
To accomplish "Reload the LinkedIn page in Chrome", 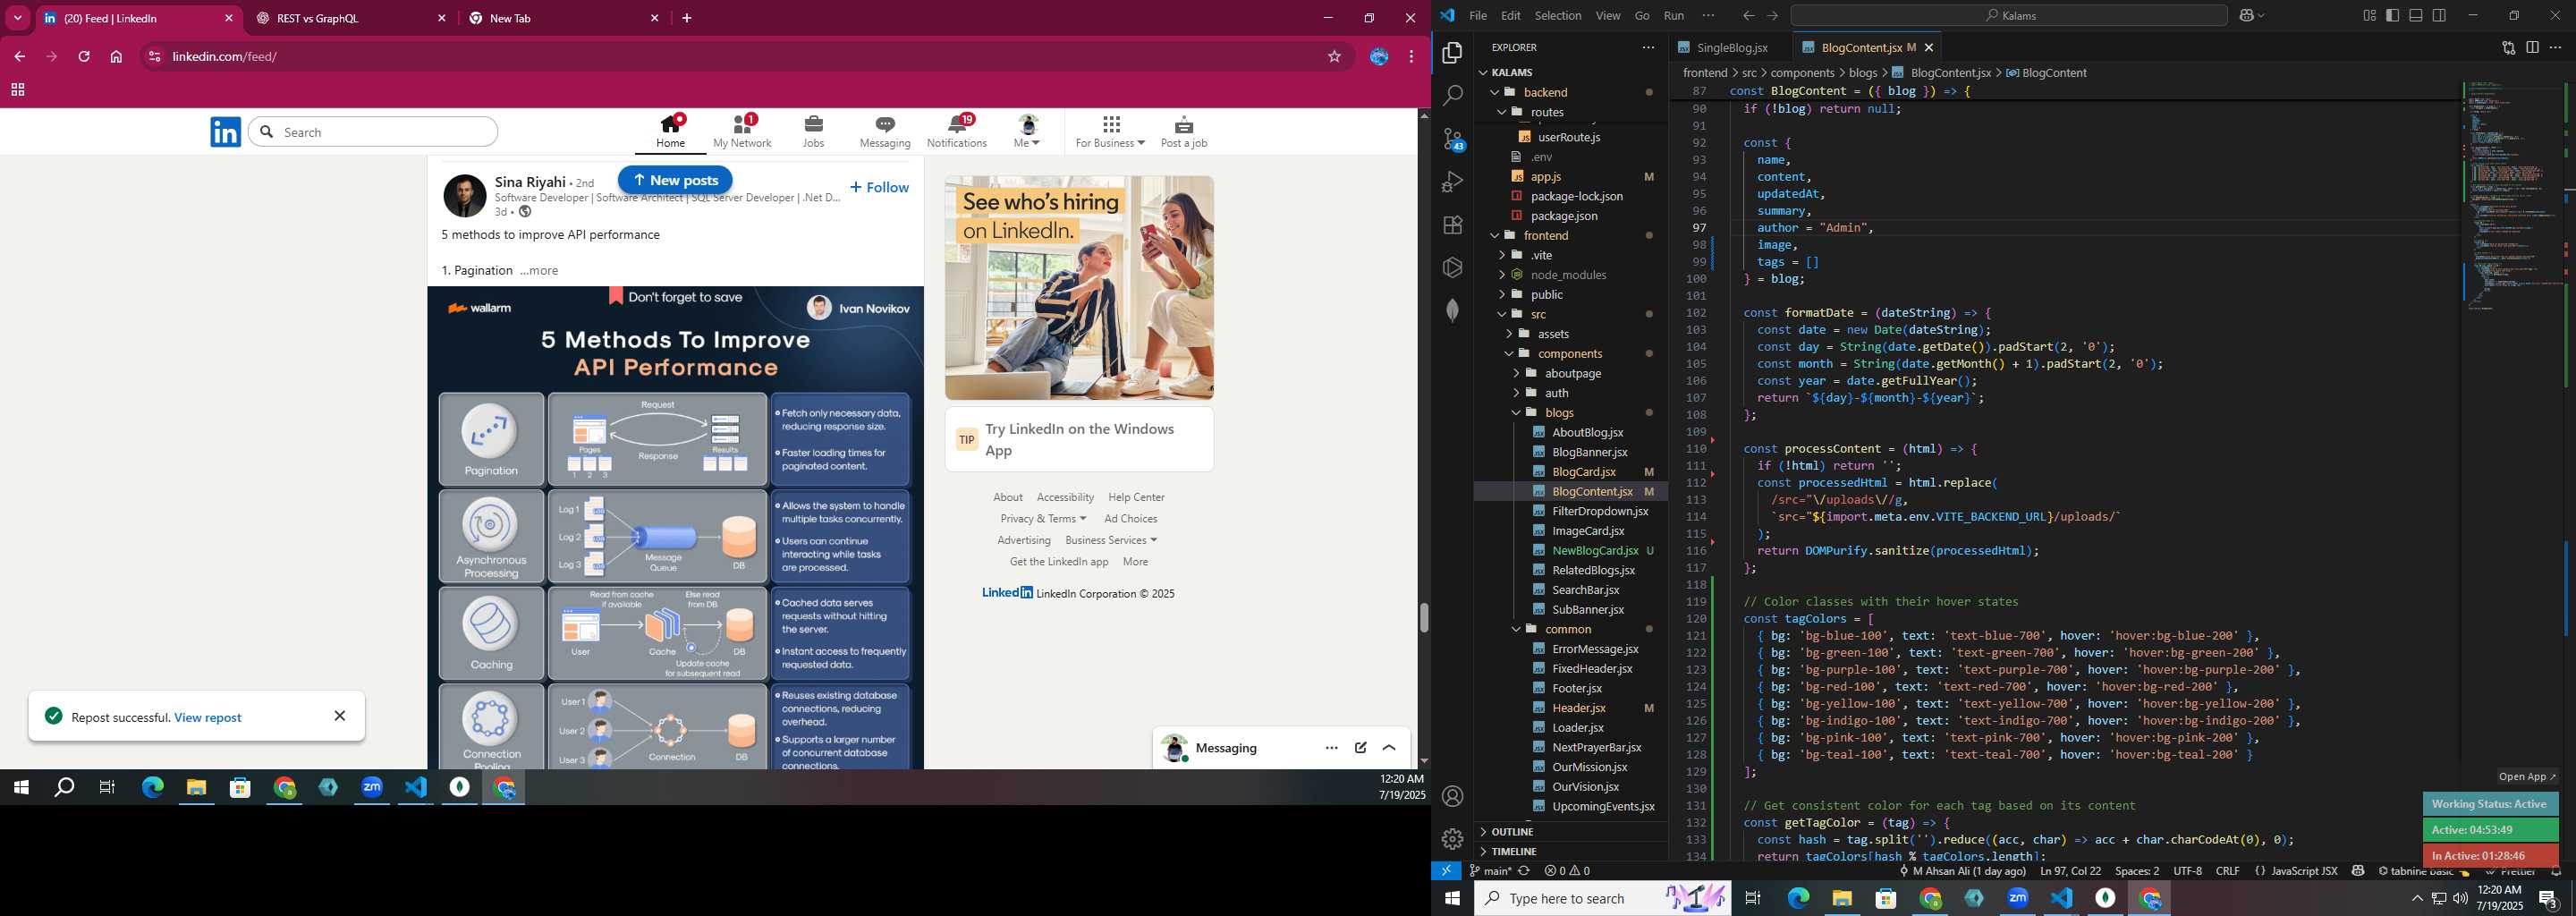I will pos(84,57).
